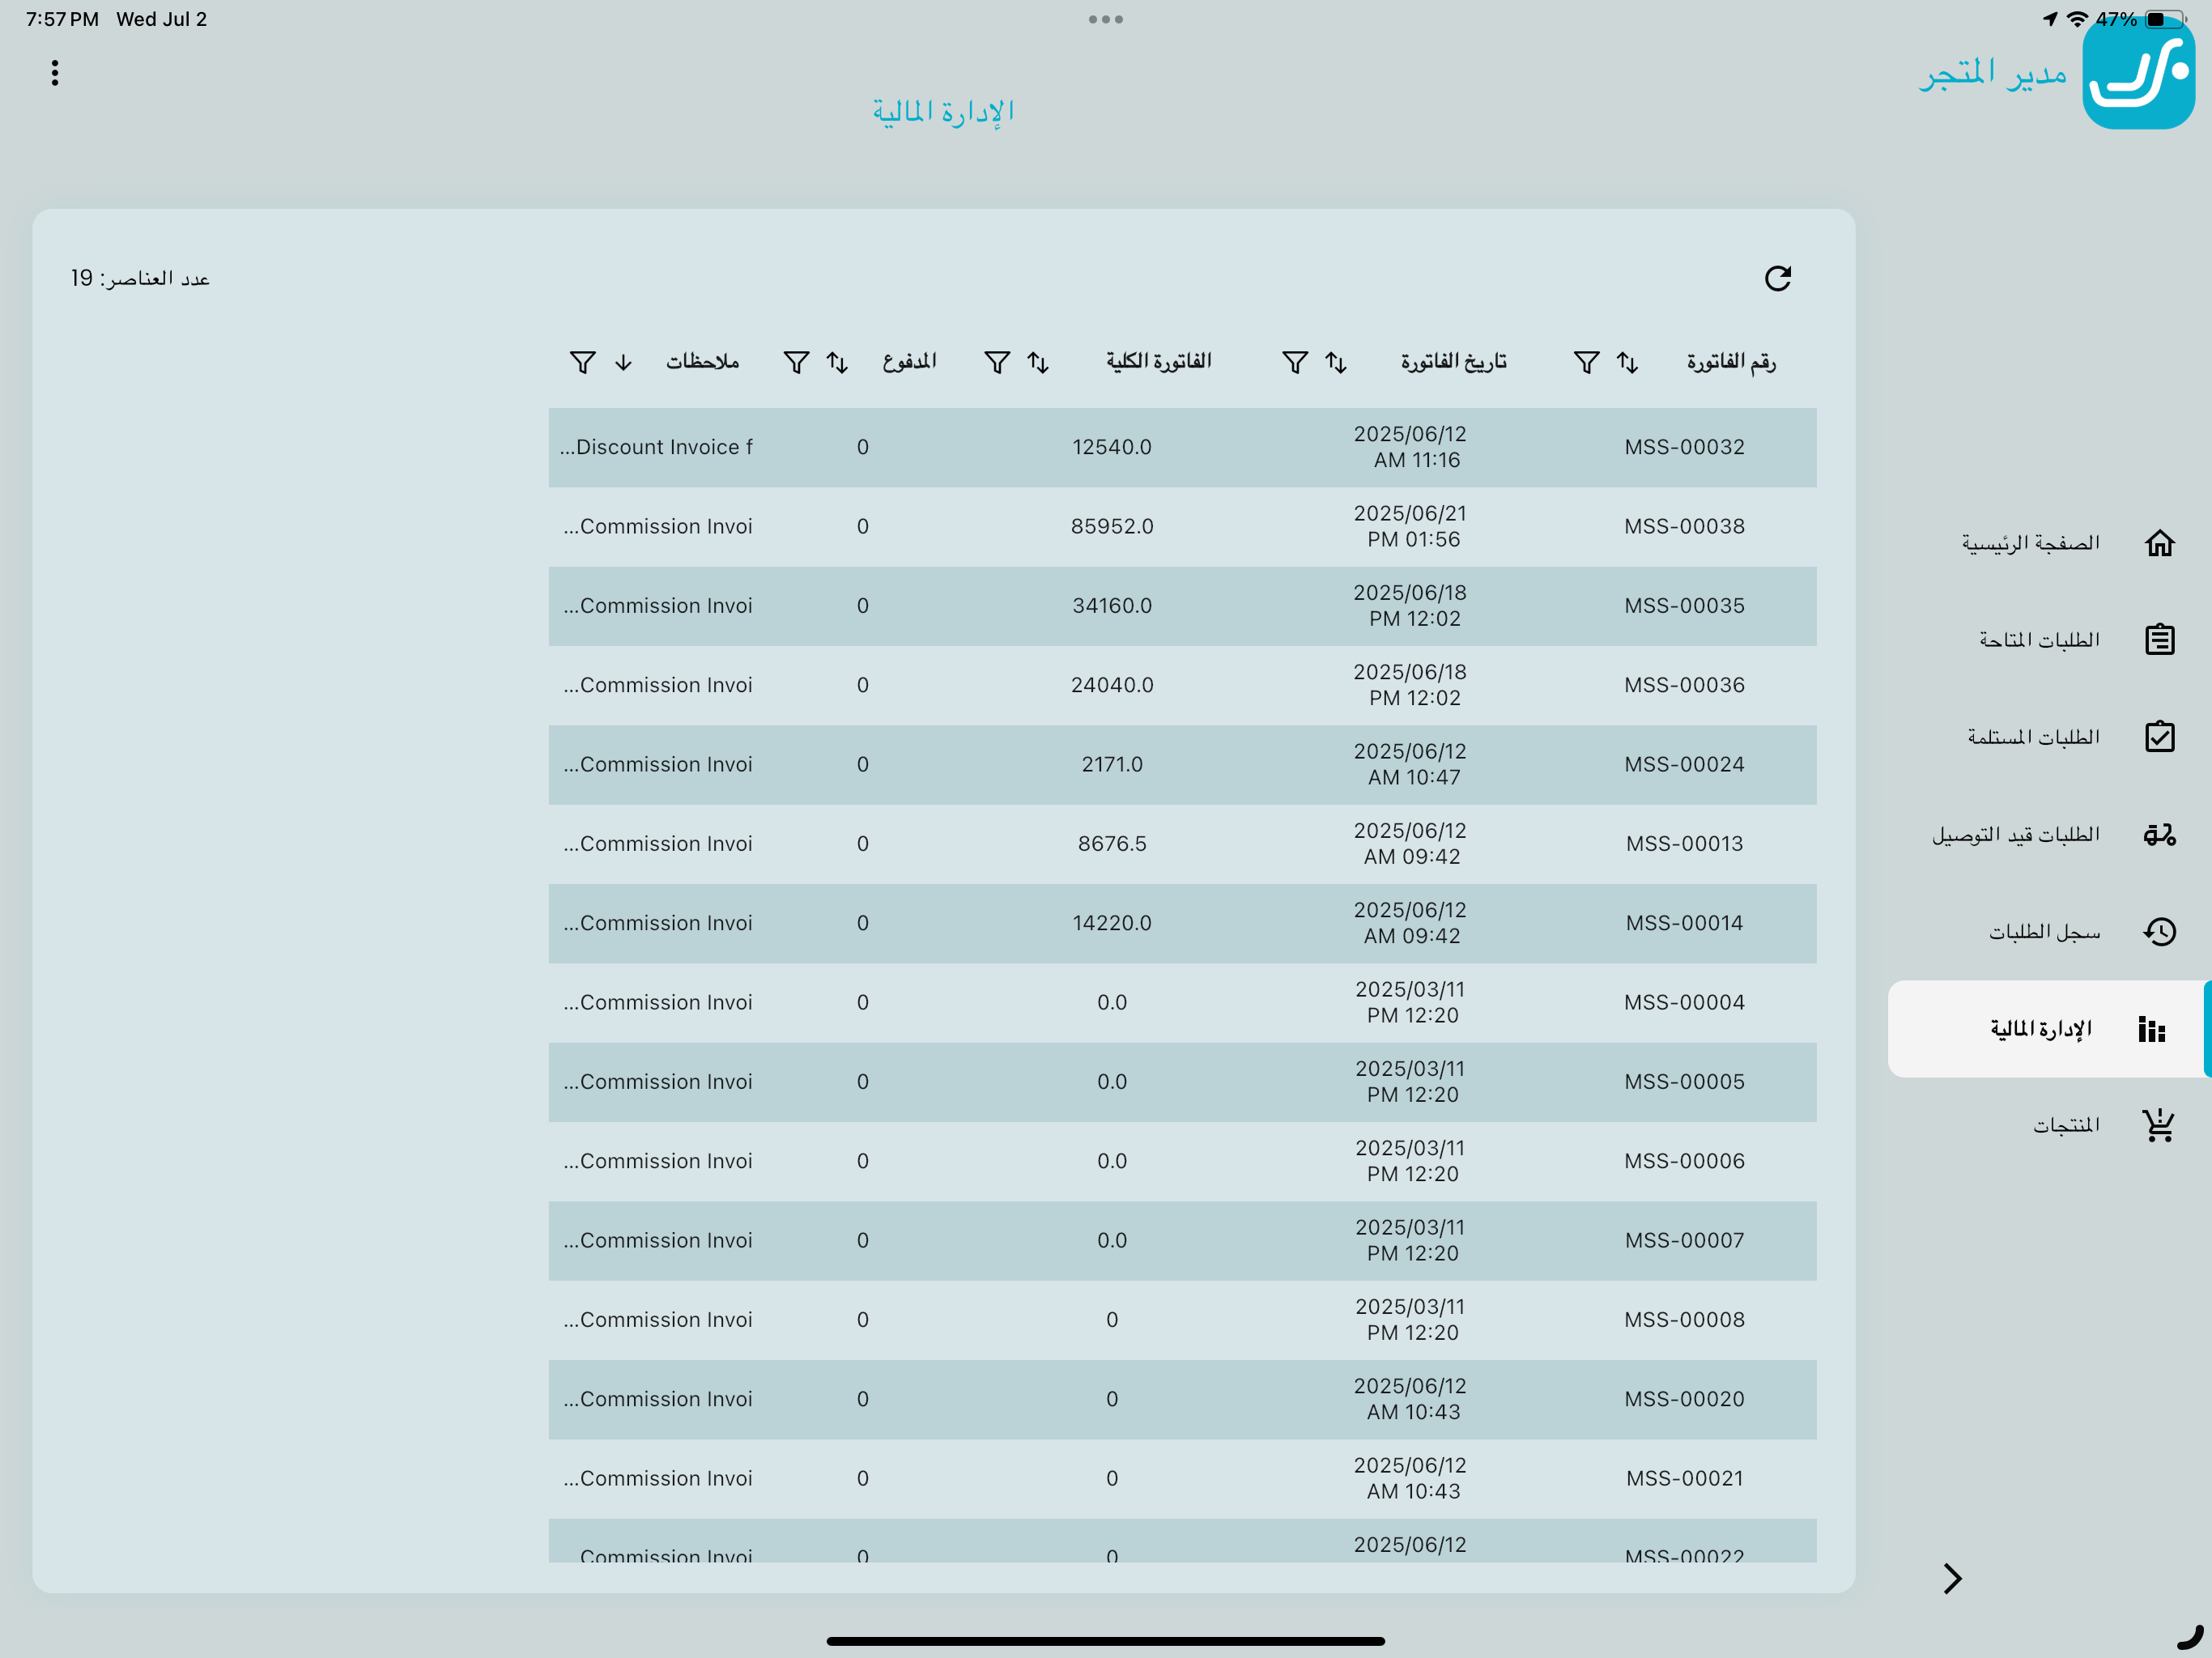Click total amount 85952.0
This screenshot has height=1658, width=2212.
pyautogui.click(x=1112, y=527)
